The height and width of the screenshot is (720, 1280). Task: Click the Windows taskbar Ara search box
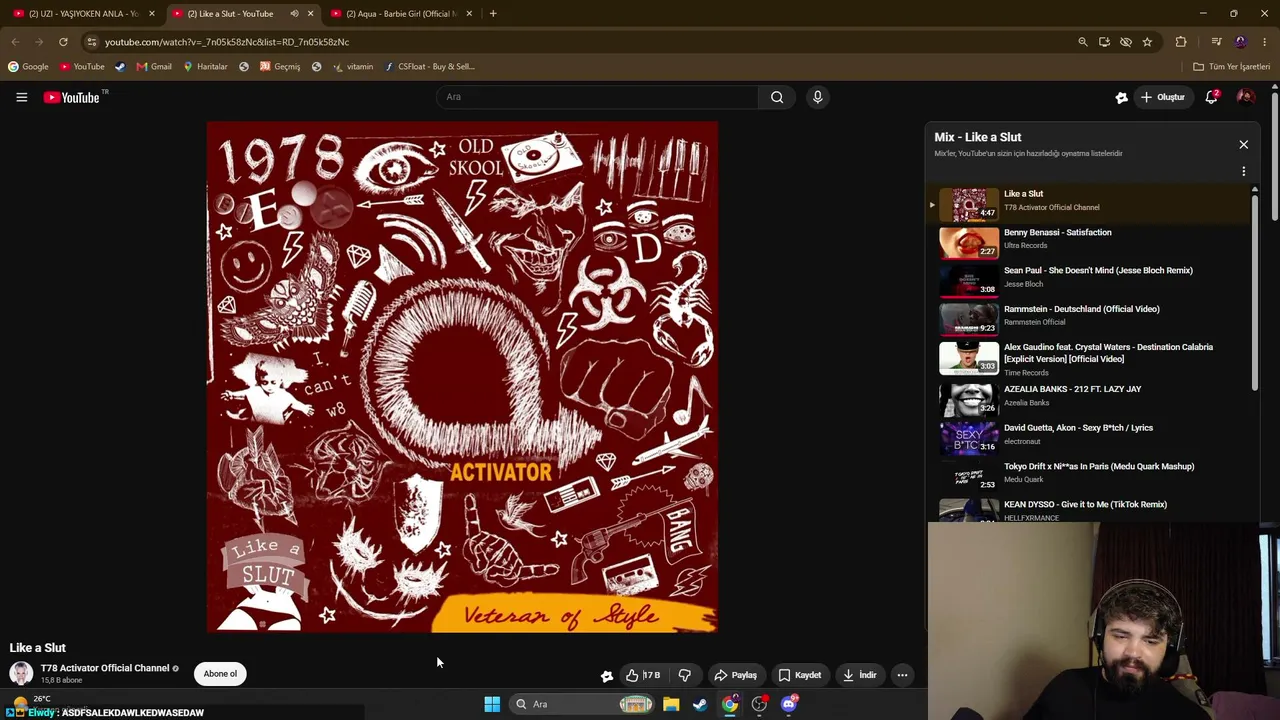coord(582,704)
